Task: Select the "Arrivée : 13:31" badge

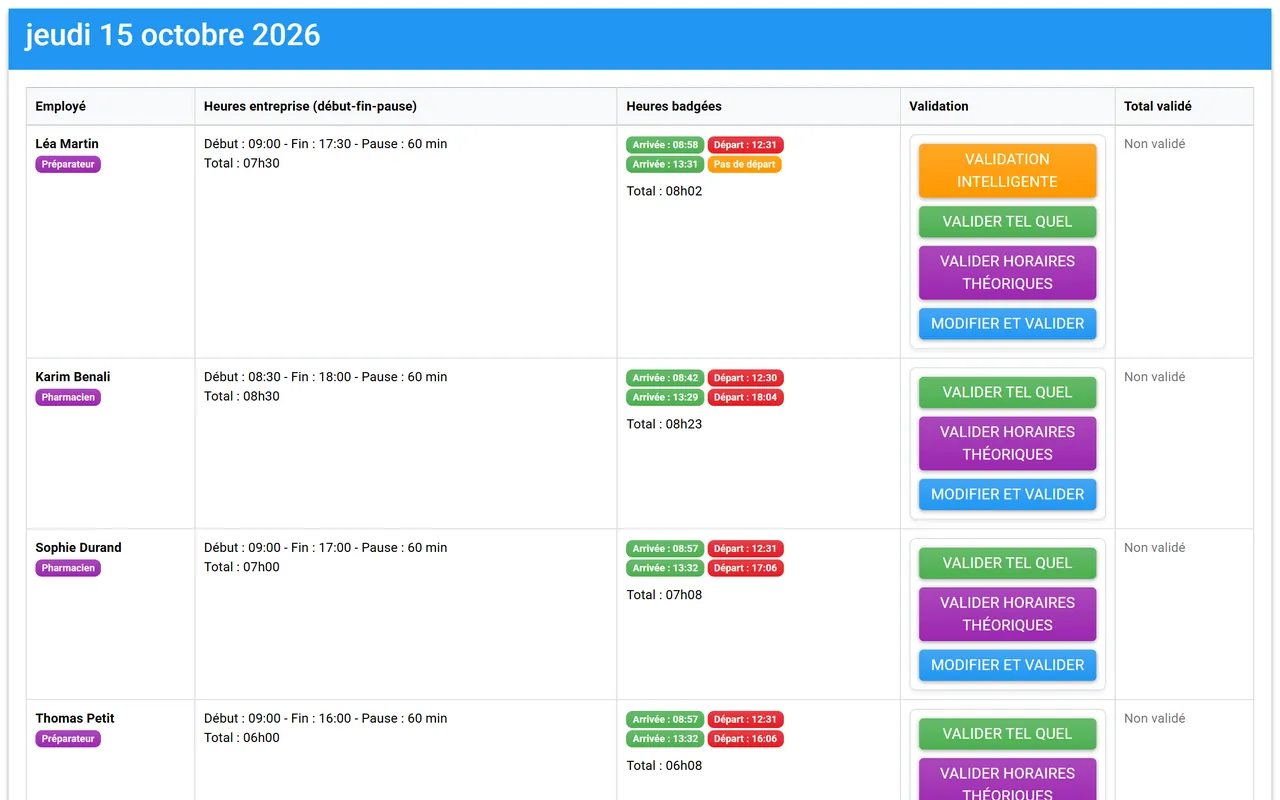Action: (665, 164)
